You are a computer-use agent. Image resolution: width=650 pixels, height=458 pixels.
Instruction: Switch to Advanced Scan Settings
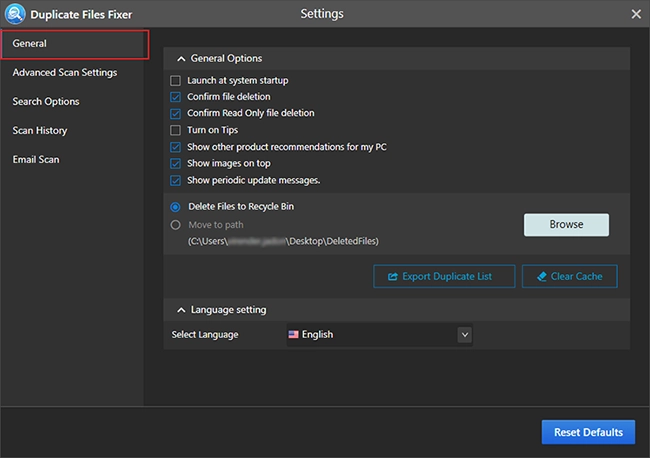pyautogui.click(x=65, y=73)
